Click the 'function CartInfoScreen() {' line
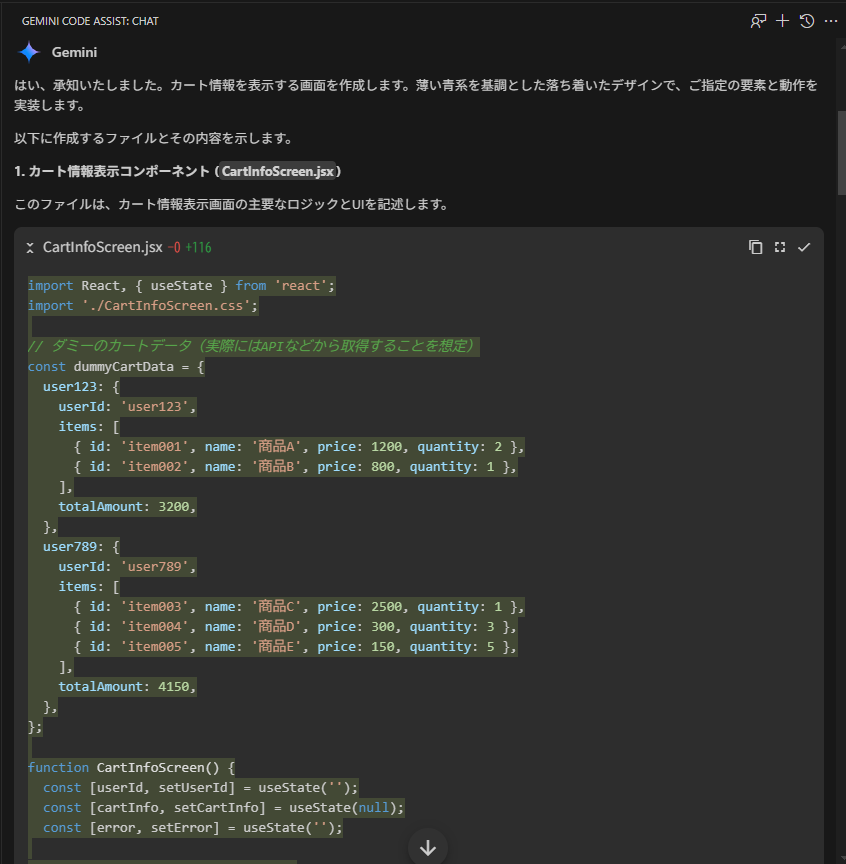Viewport: 846px width, 864px height. (x=131, y=768)
